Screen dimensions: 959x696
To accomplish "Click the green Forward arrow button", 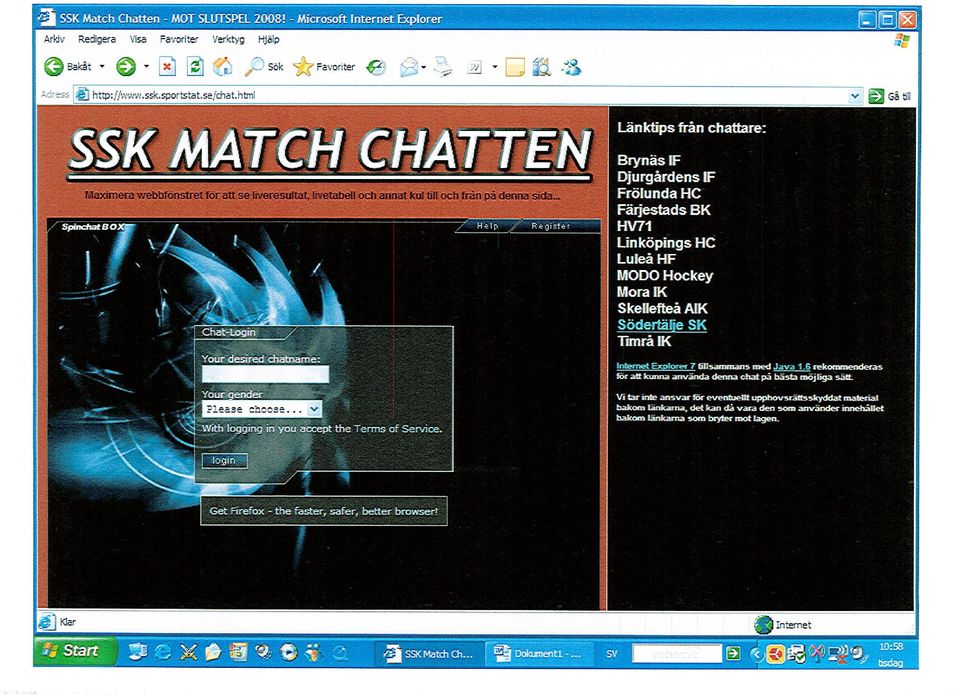I will (x=126, y=67).
